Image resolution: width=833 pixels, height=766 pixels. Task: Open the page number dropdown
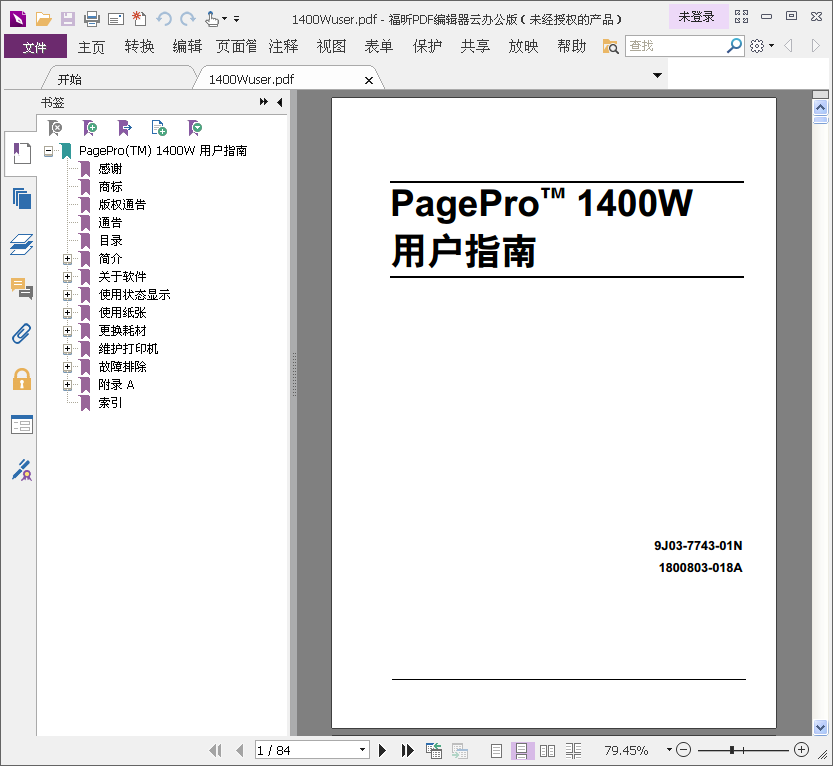[x=362, y=750]
